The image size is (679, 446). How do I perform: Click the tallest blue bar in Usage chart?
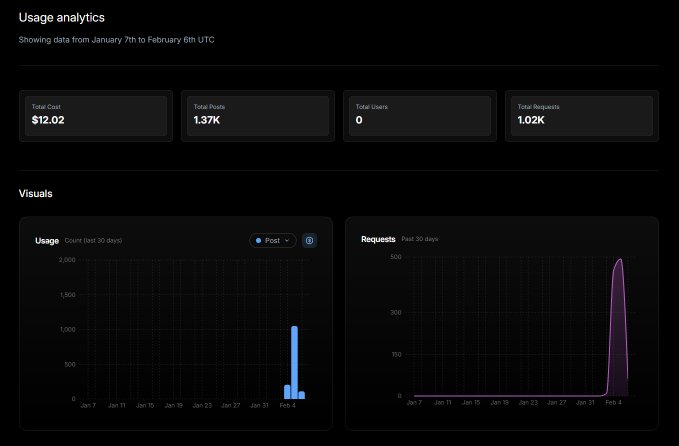(x=294, y=362)
